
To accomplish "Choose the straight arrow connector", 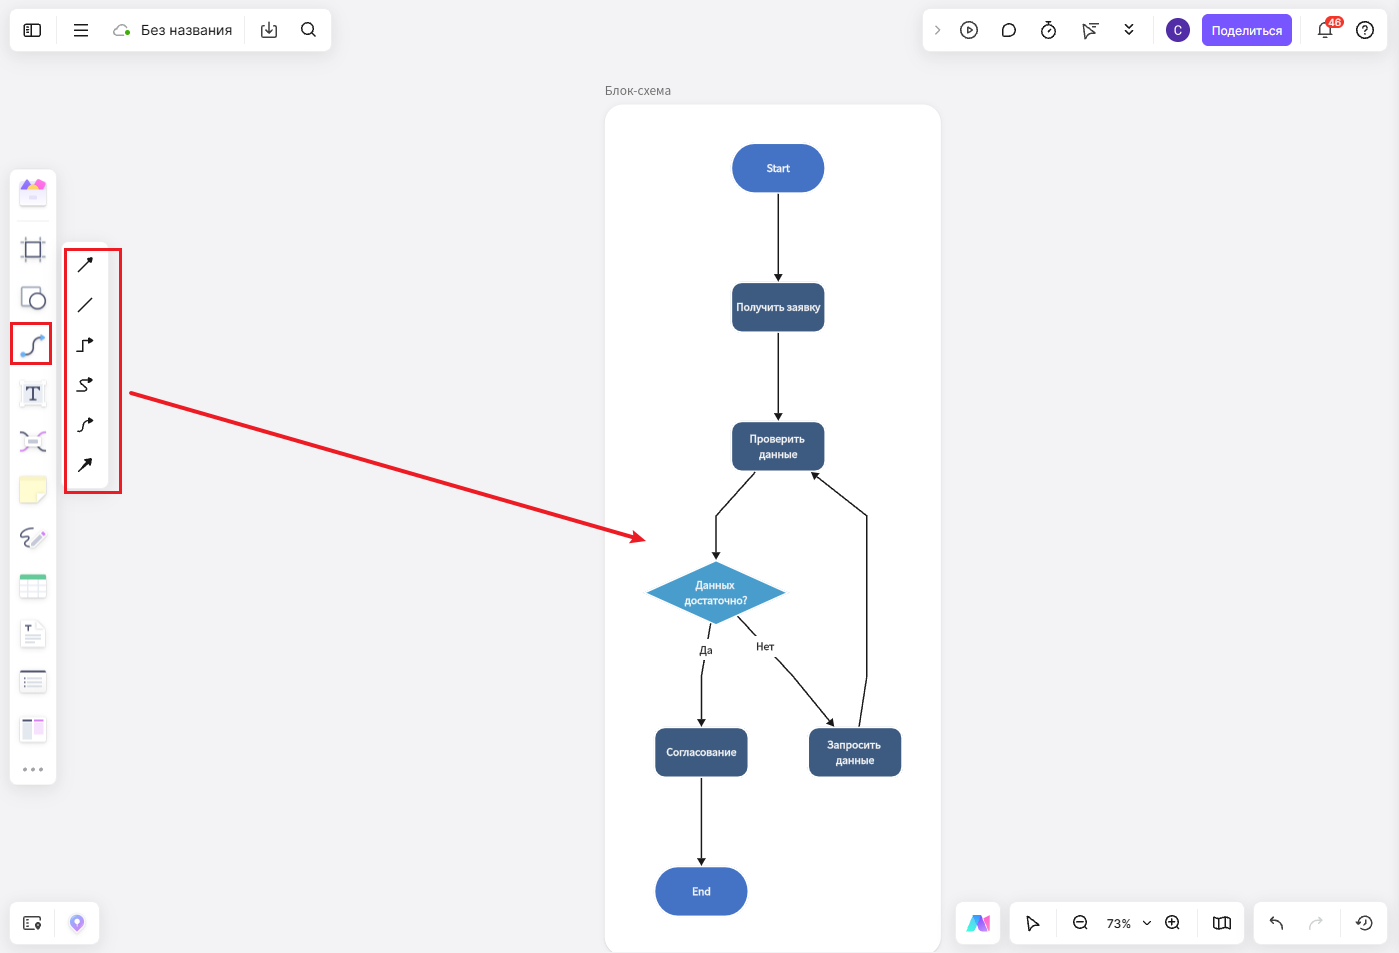I will [85, 265].
